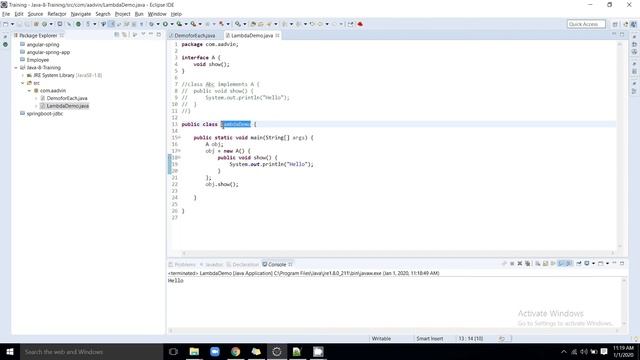Viewport: 640px width, 360px height.
Task: Open Windows Start menu
Action: (x=9, y=351)
